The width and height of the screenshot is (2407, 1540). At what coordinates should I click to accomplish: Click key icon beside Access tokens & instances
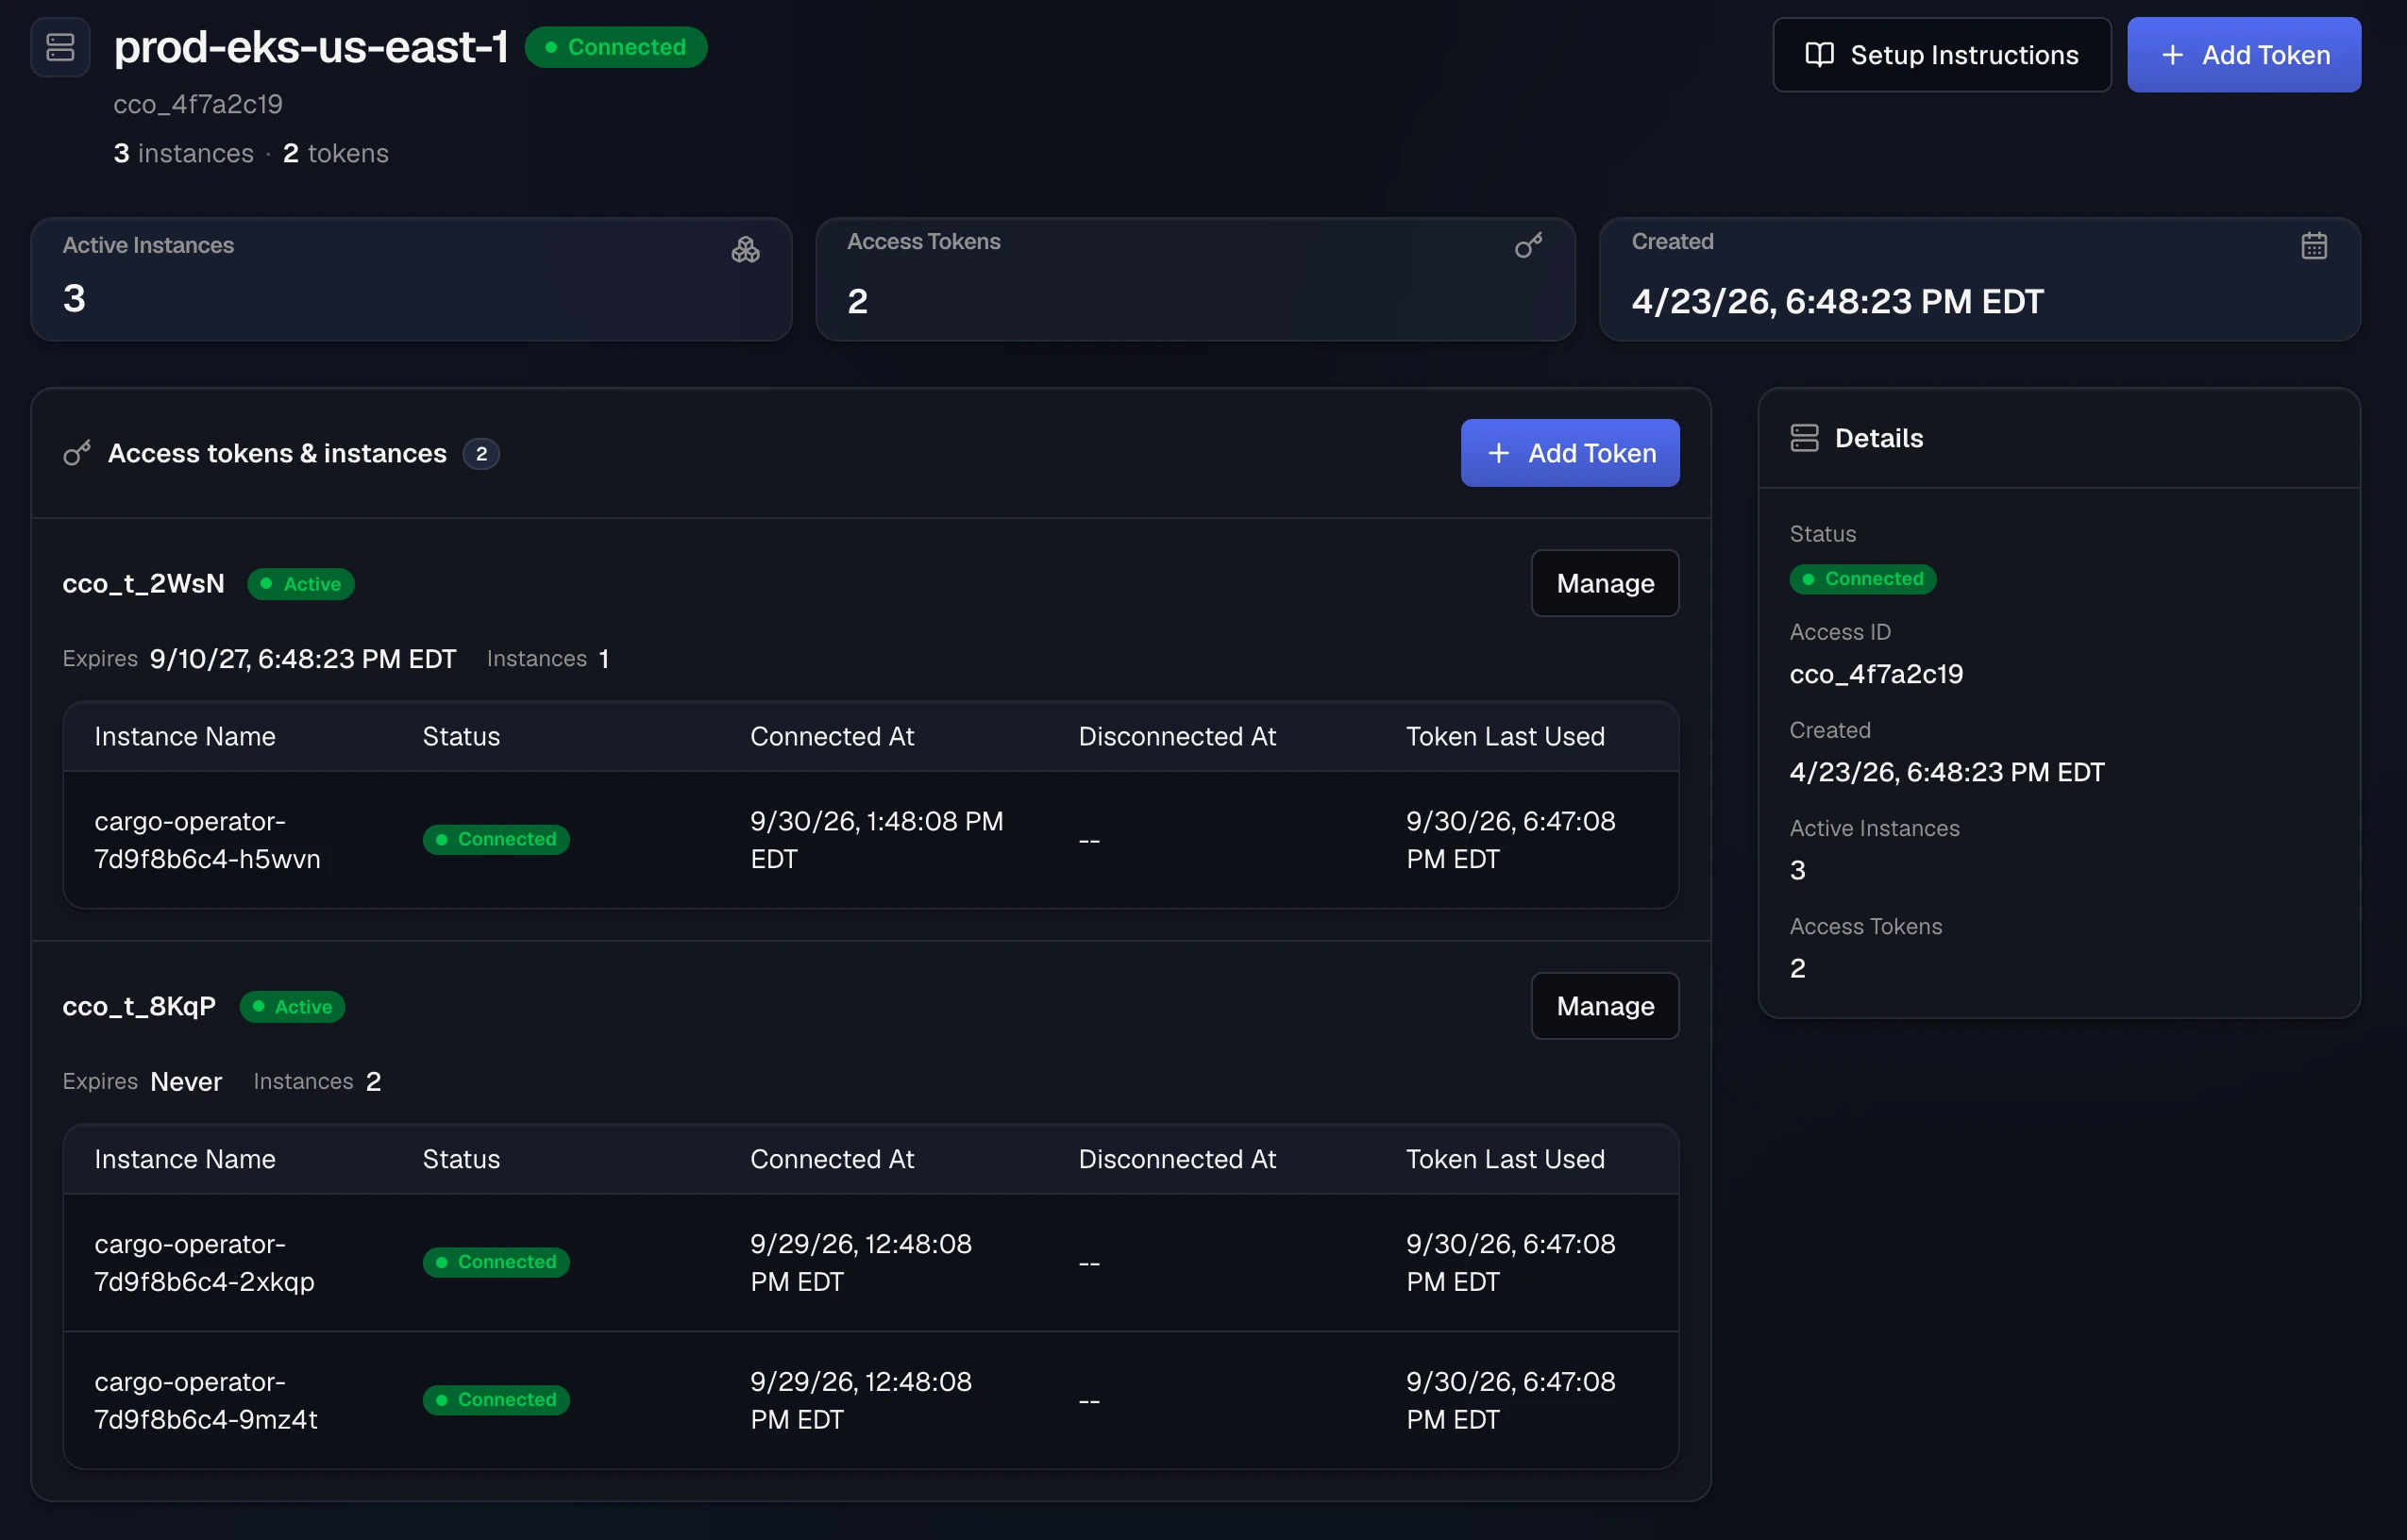pos(77,453)
